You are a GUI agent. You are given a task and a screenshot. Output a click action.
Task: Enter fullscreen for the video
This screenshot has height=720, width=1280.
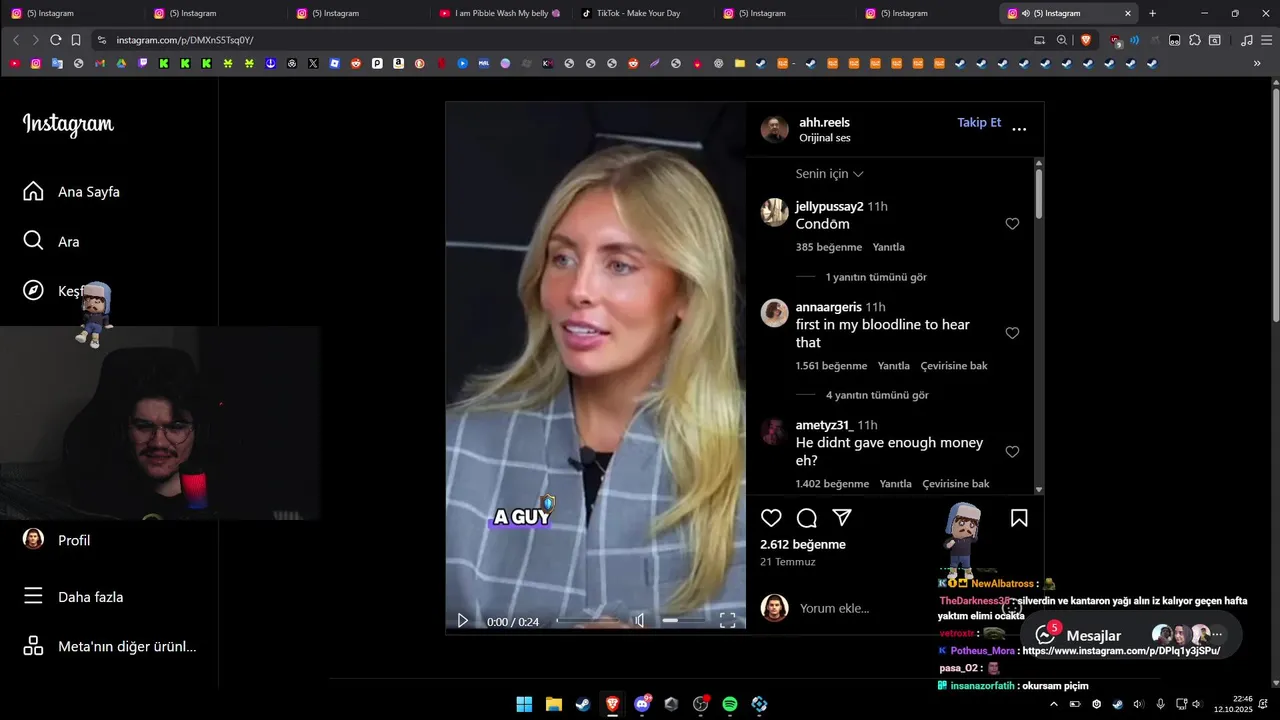727,621
